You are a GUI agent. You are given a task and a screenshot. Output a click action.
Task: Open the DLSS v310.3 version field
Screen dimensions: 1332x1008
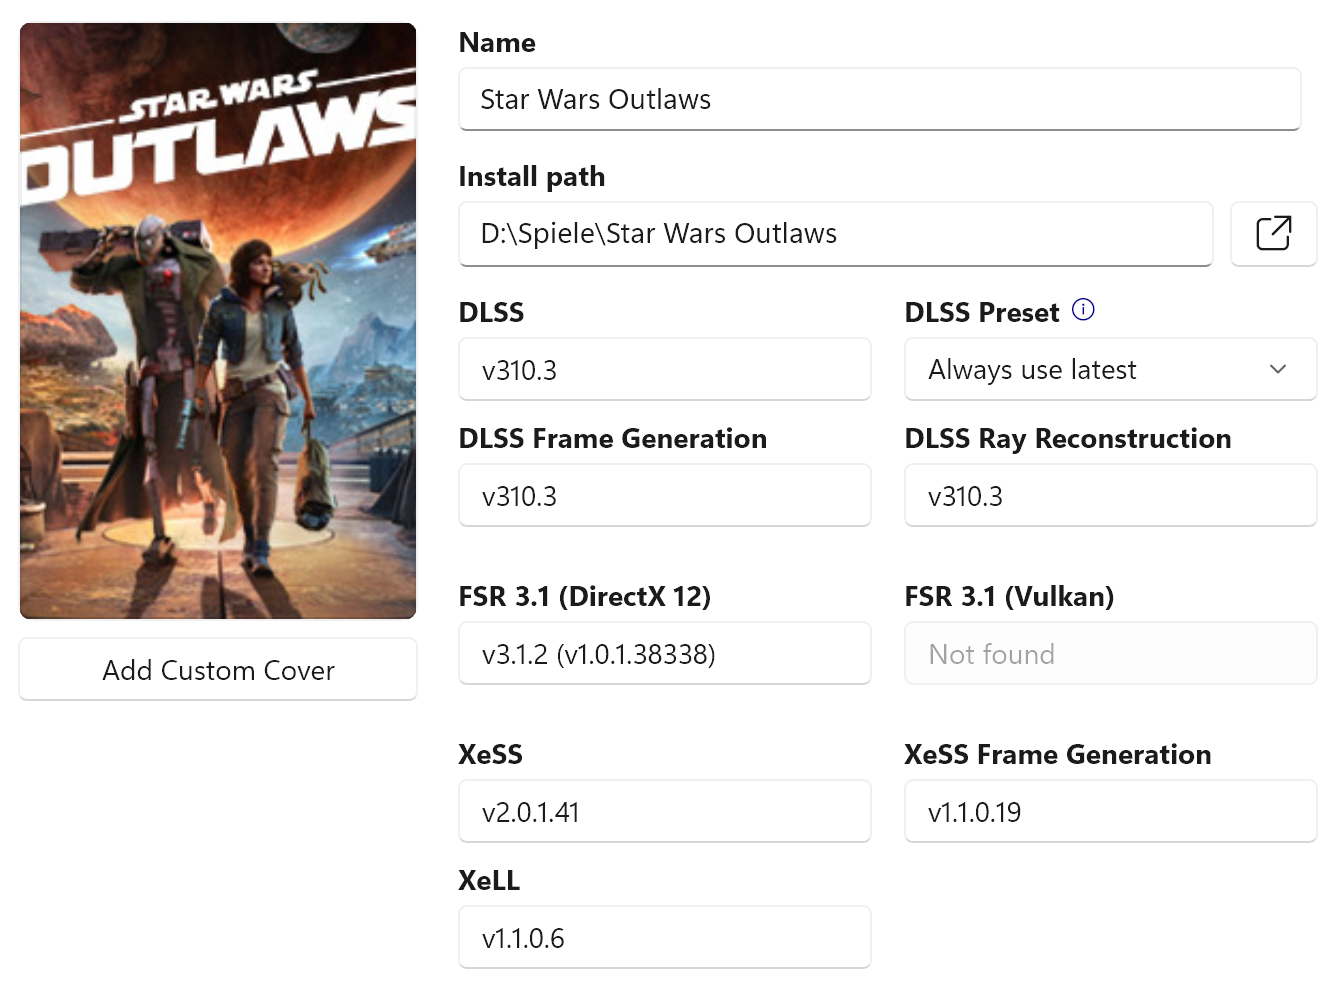tap(664, 369)
